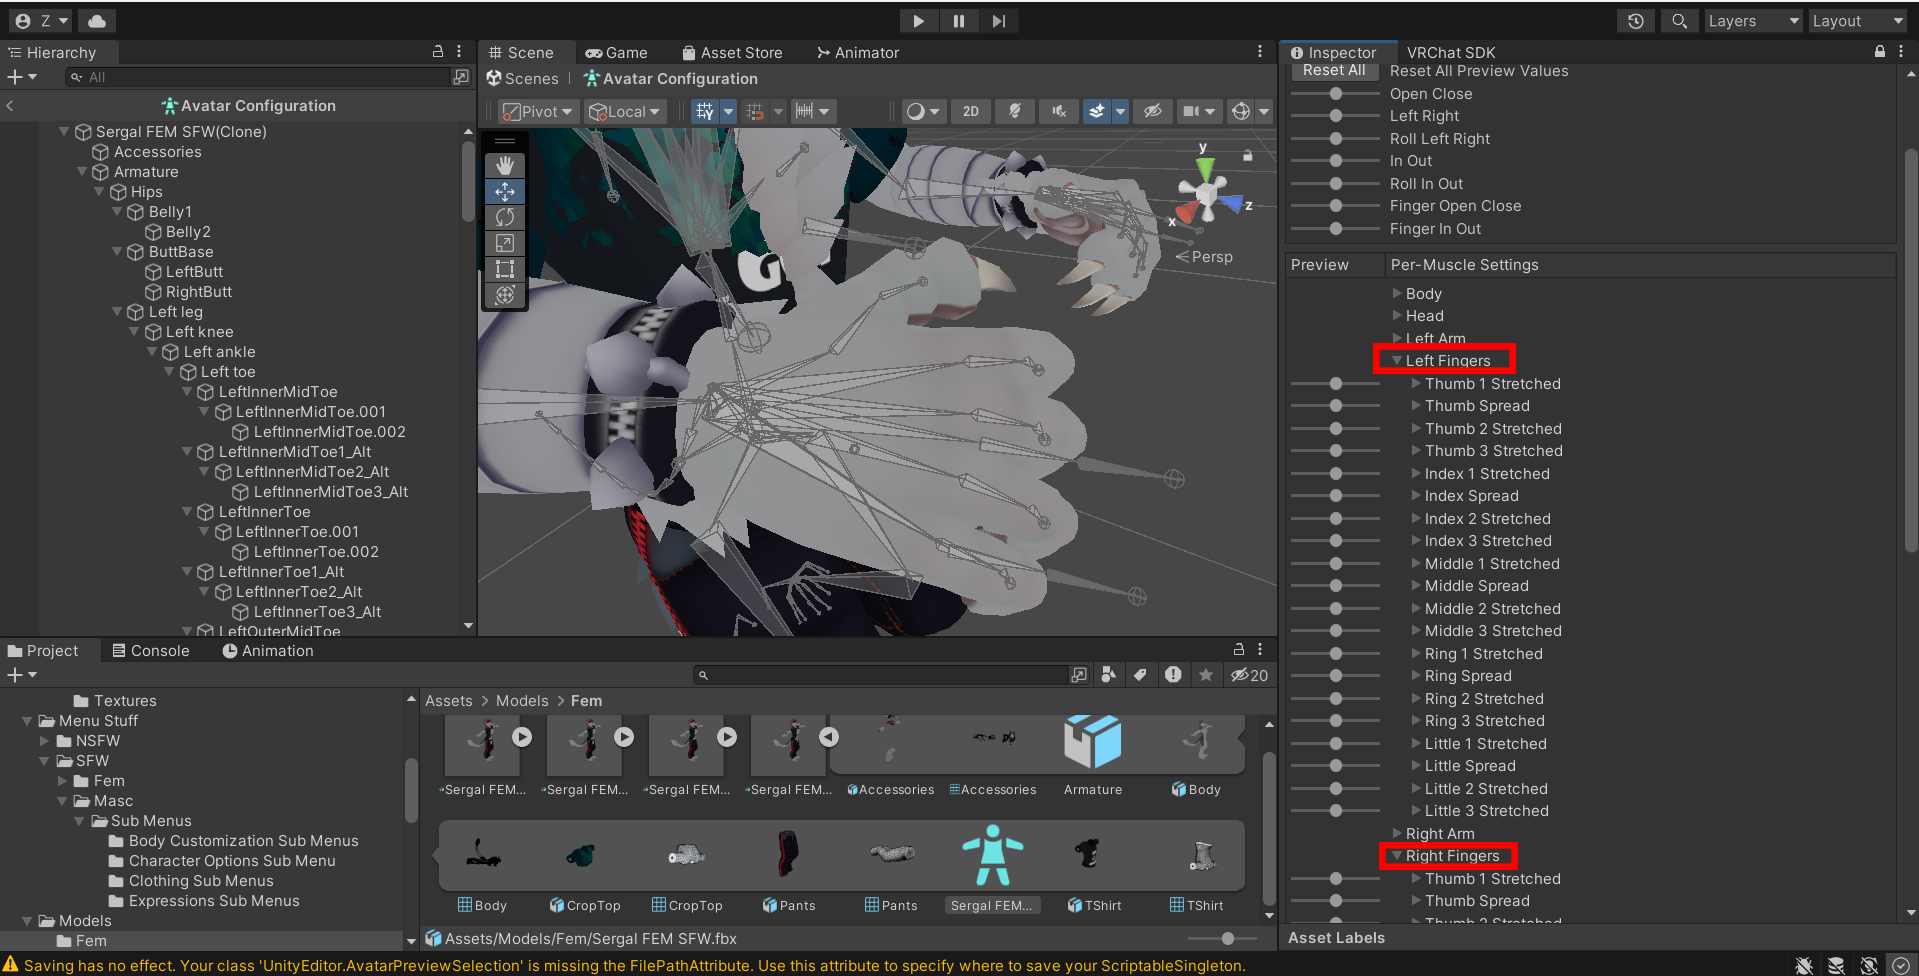Switch to the Animator tab
1919x976 pixels.
click(x=858, y=52)
